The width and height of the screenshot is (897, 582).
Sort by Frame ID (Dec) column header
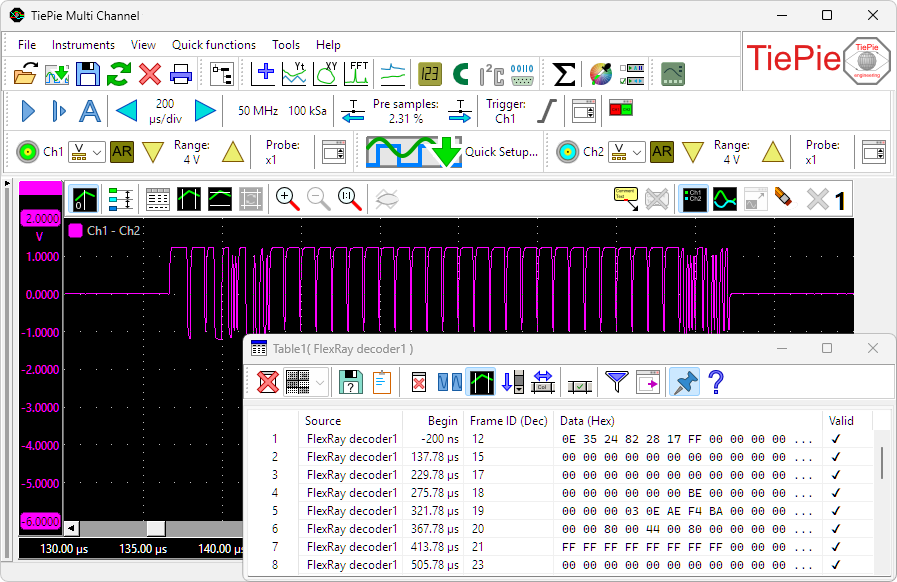pyautogui.click(x=508, y=421)
